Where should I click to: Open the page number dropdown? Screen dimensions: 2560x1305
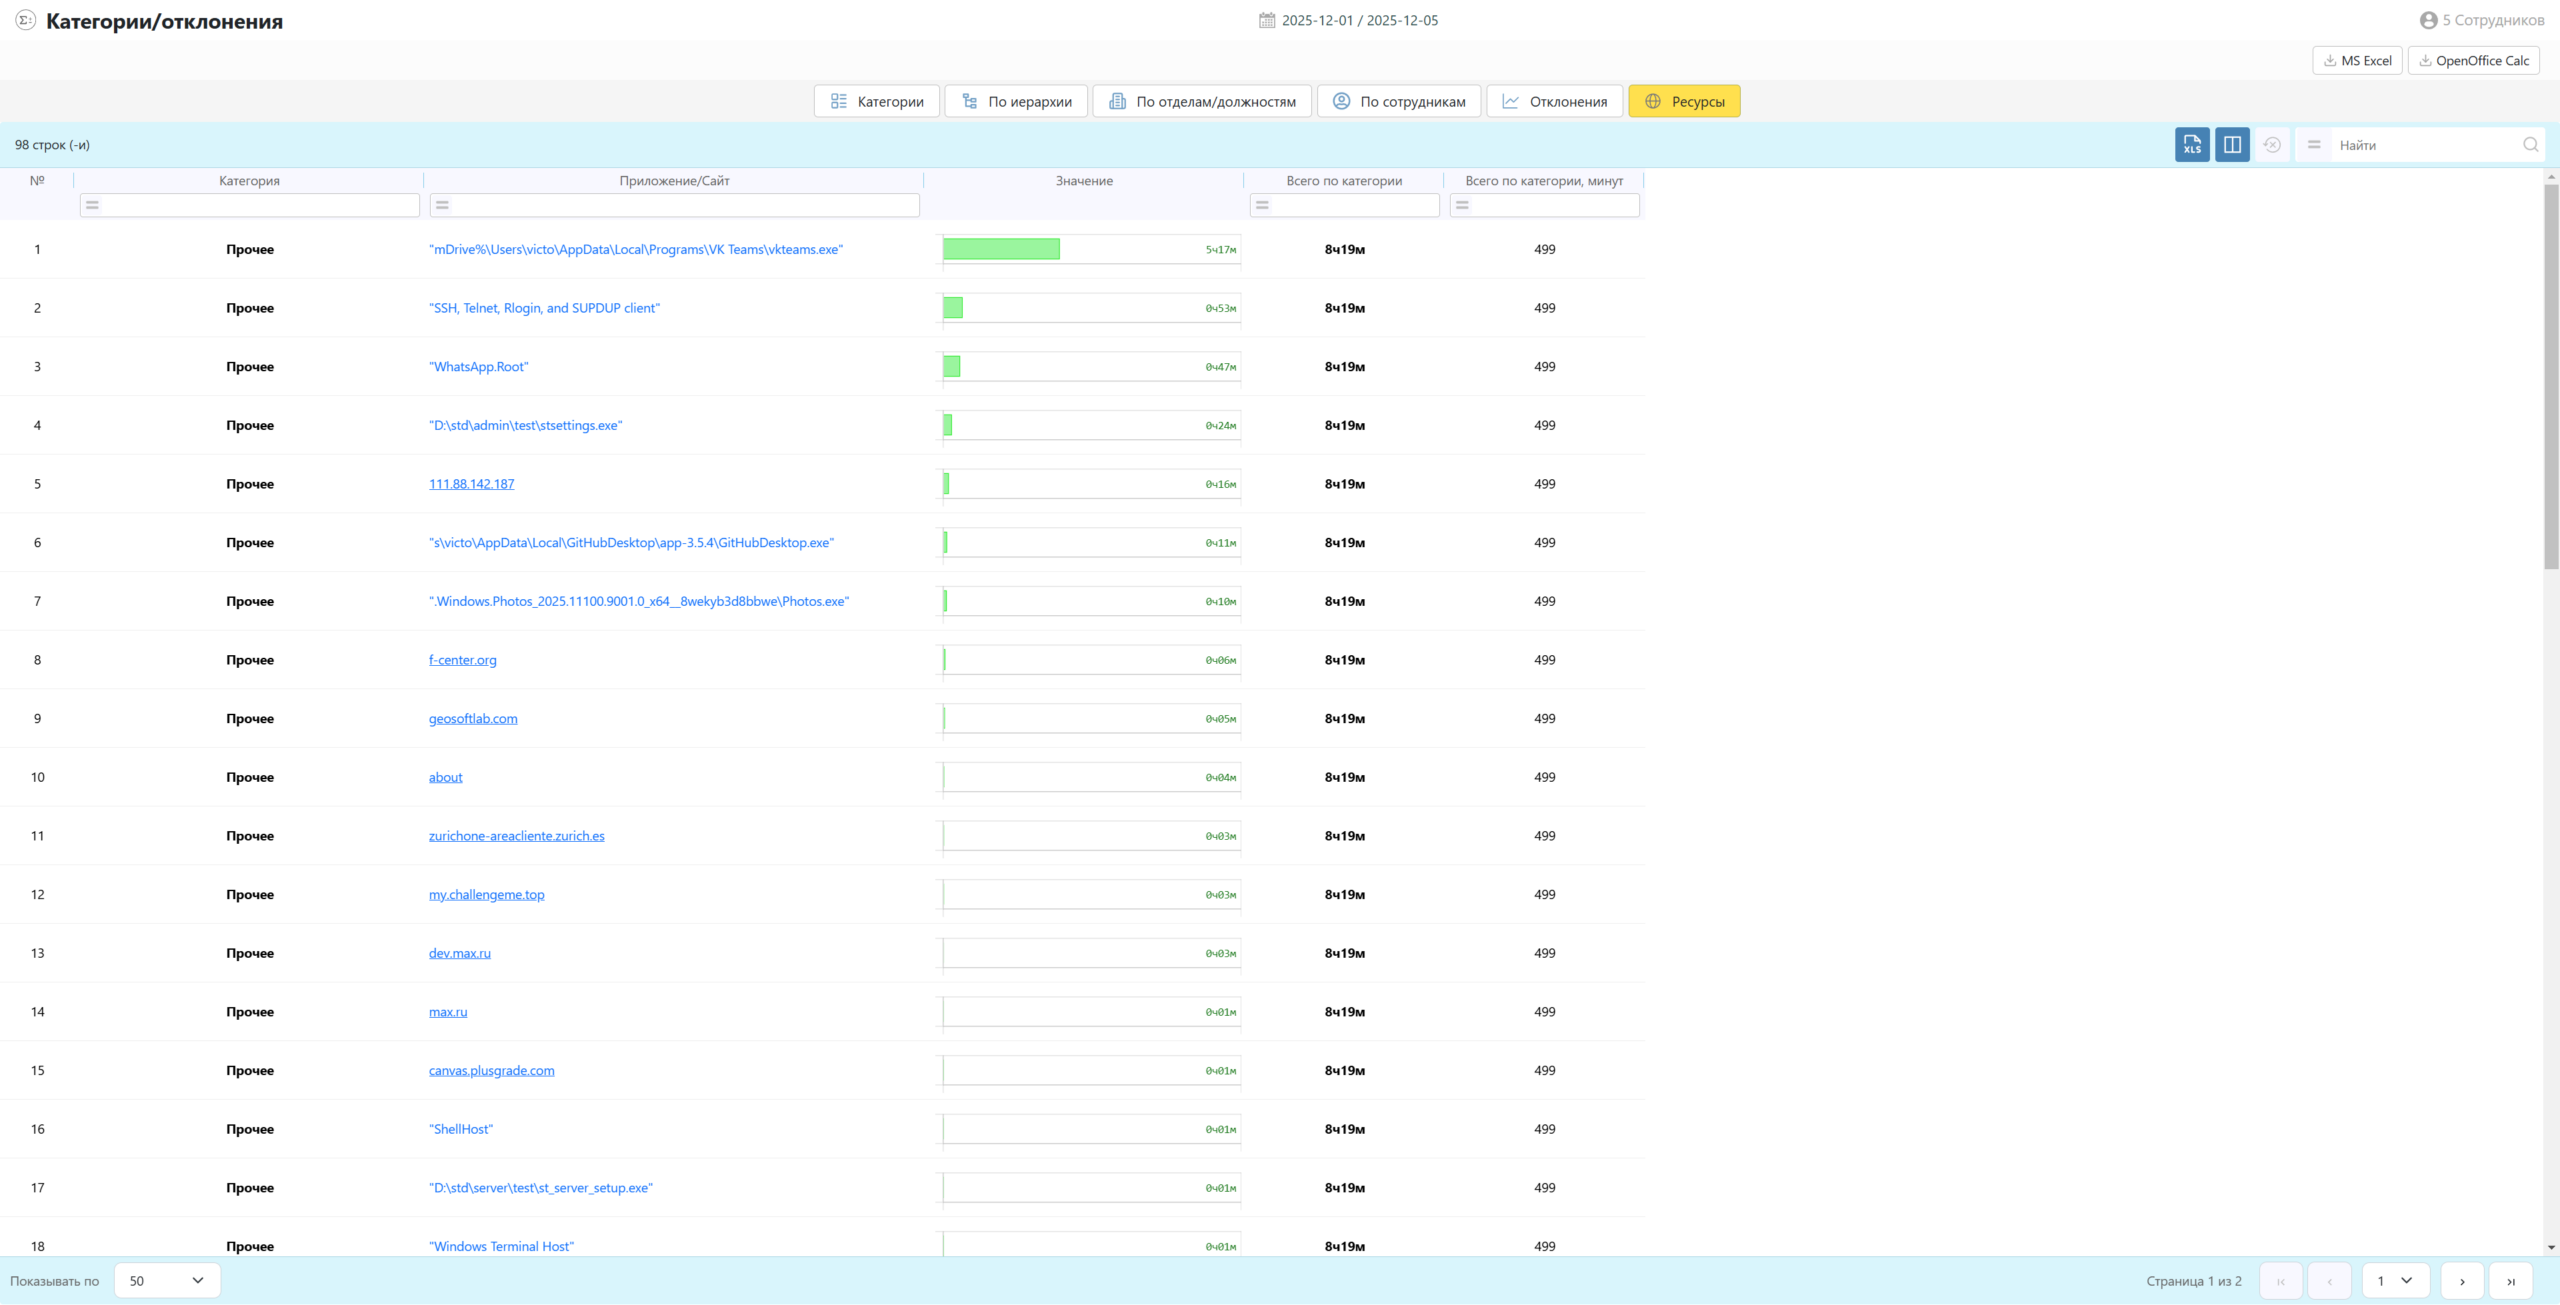click(x=2395, y=1281)
